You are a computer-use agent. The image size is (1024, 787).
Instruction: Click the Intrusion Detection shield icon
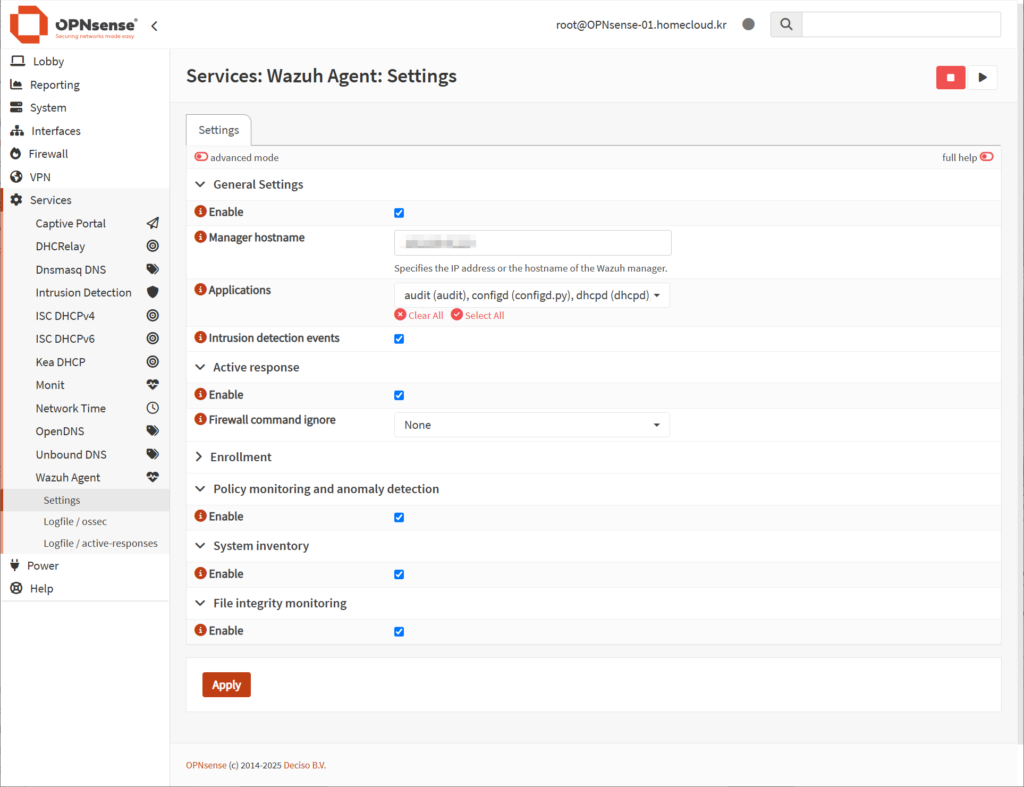(x=152, y=293)
